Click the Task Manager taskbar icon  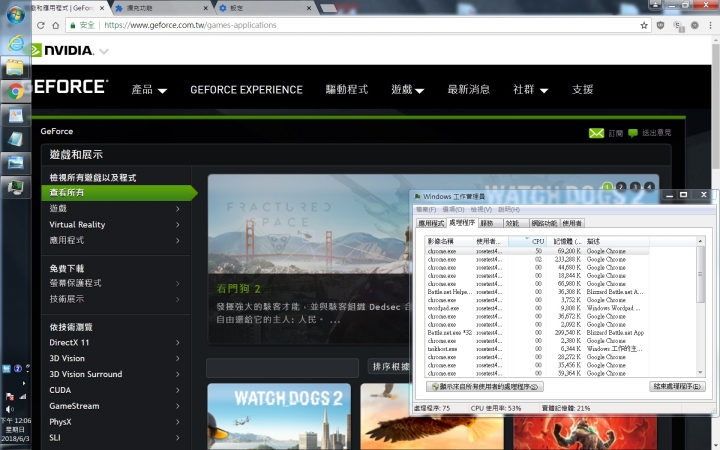[x=15, y=186]
